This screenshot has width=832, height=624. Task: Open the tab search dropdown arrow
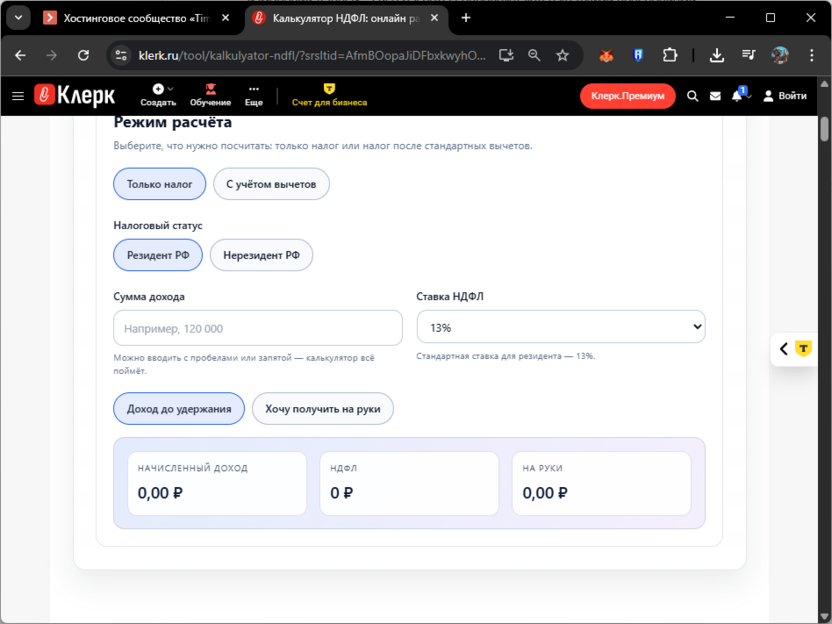pos(18,18)
